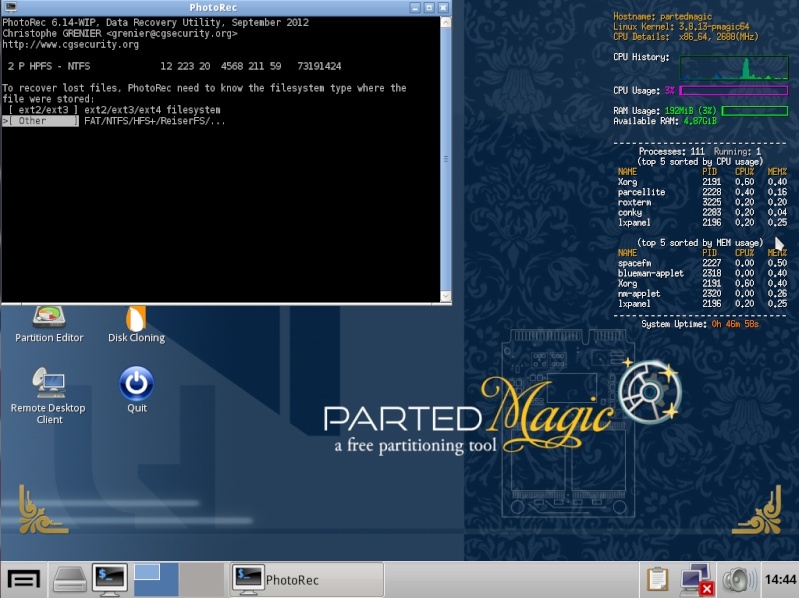Click the nm-applet process row
The image size is (799, 598).
(x=702, y=294)
